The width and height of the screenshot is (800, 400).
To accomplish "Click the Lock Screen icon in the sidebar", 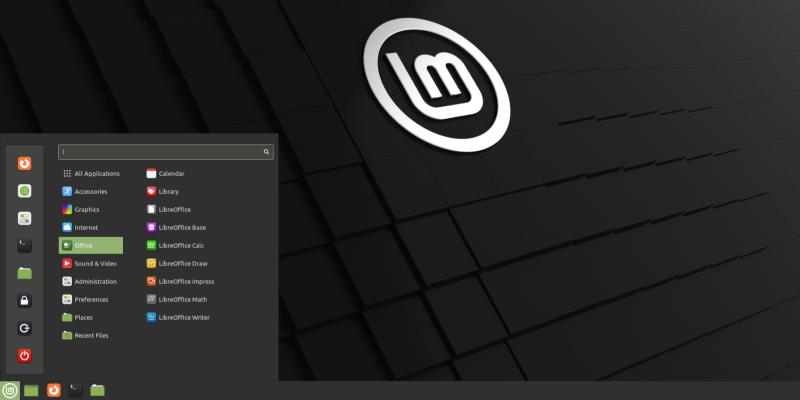I will [x=25, y=300].
